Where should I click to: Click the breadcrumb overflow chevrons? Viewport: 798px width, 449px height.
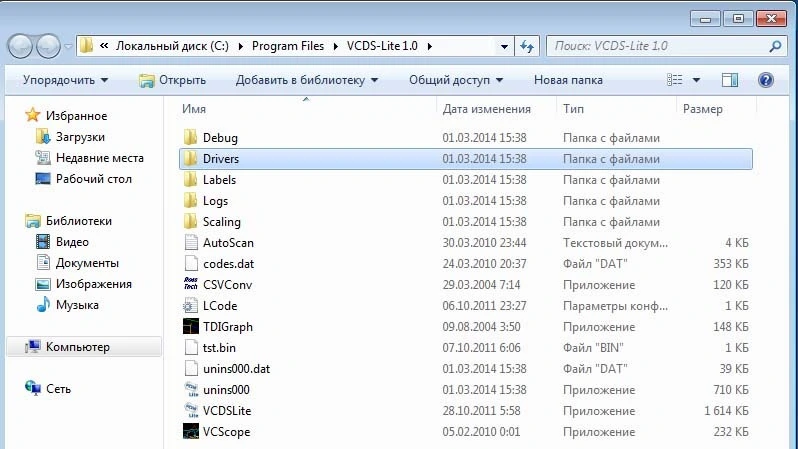pyautogui.click(x=104, y=46)
